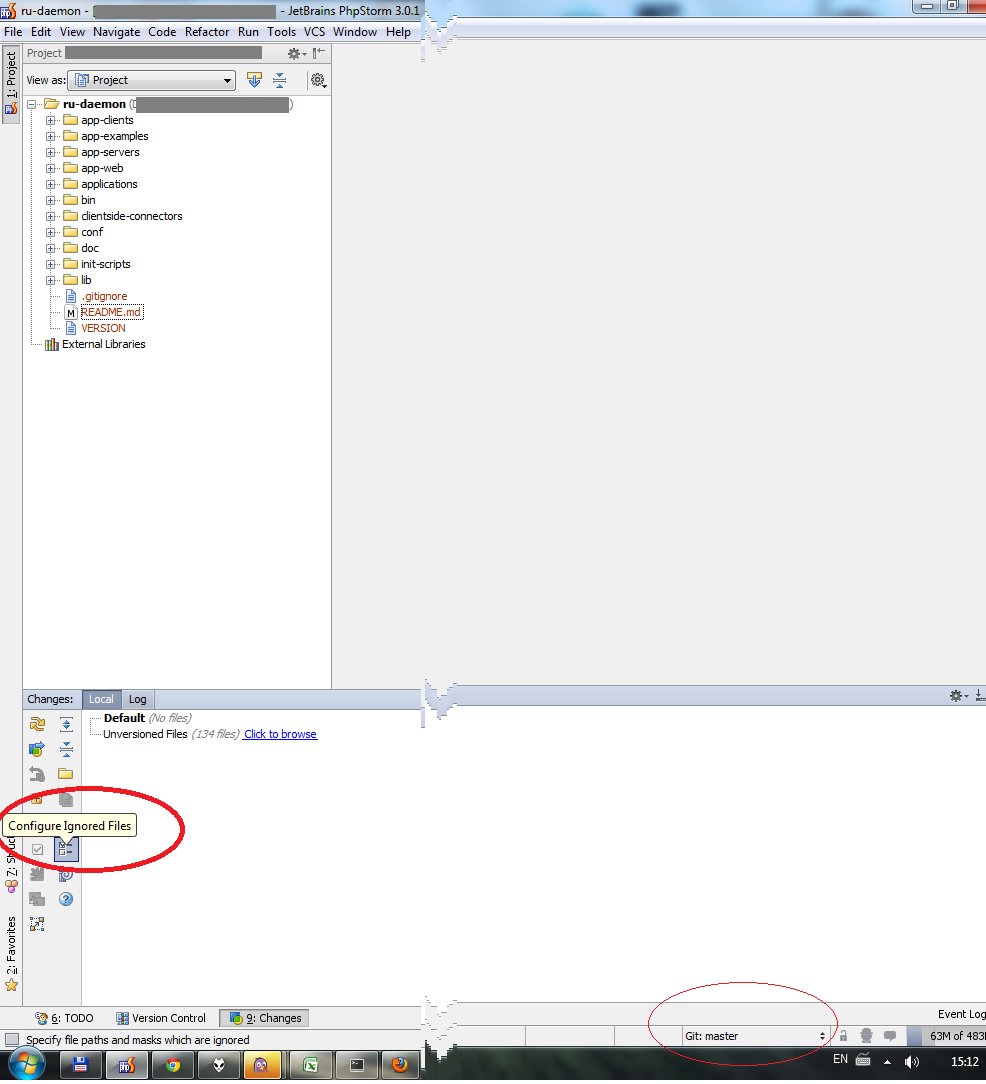Open the Version Control tool window
This screenshot has width=986, height=1084.
coord(161,1018)
